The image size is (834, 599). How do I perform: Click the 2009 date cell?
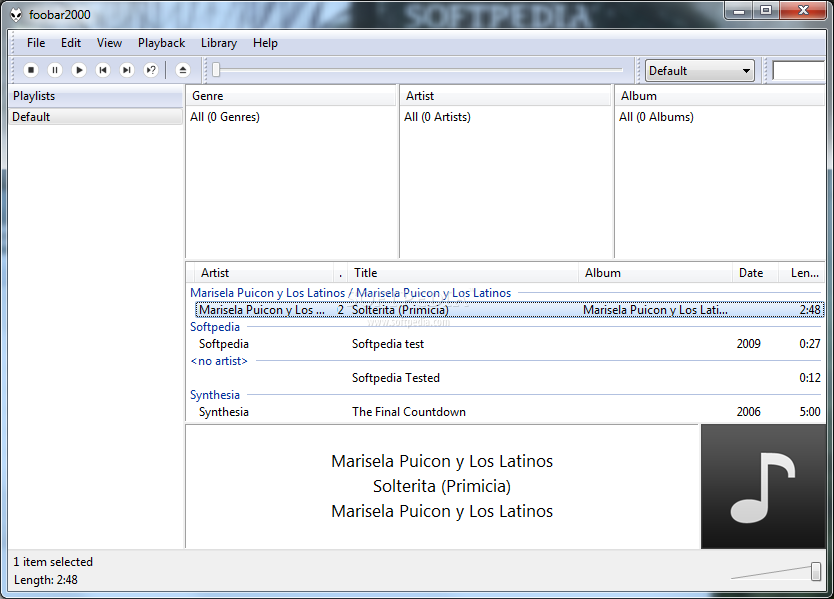click(748, 344)
